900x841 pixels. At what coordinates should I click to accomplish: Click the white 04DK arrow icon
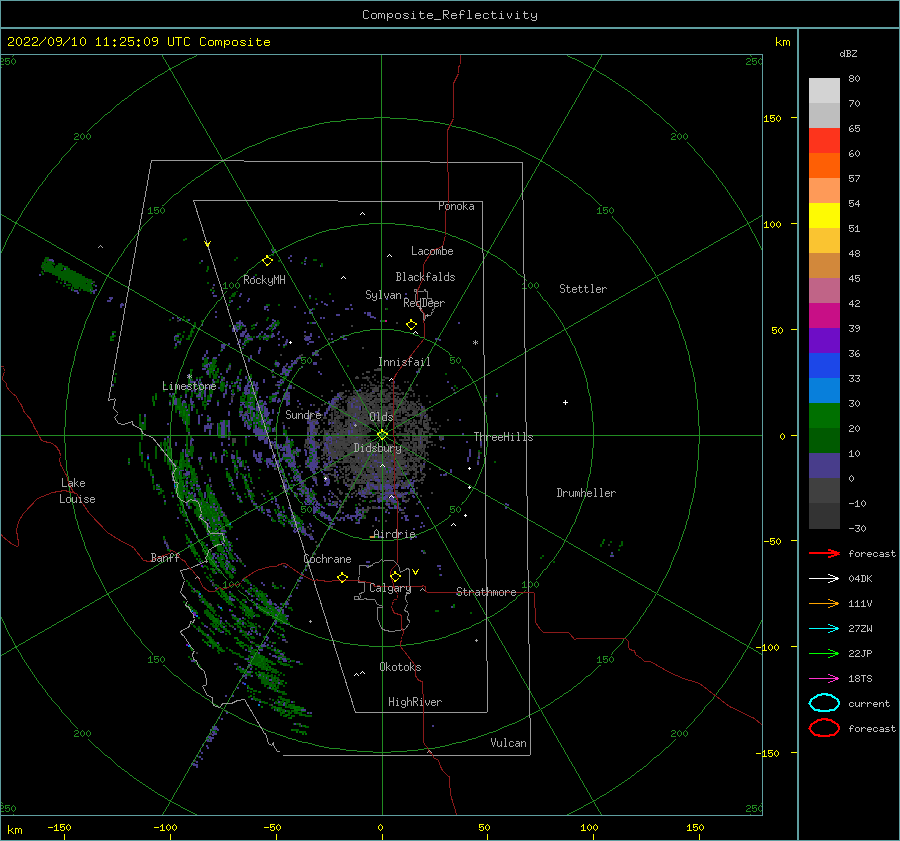point(824,578)
